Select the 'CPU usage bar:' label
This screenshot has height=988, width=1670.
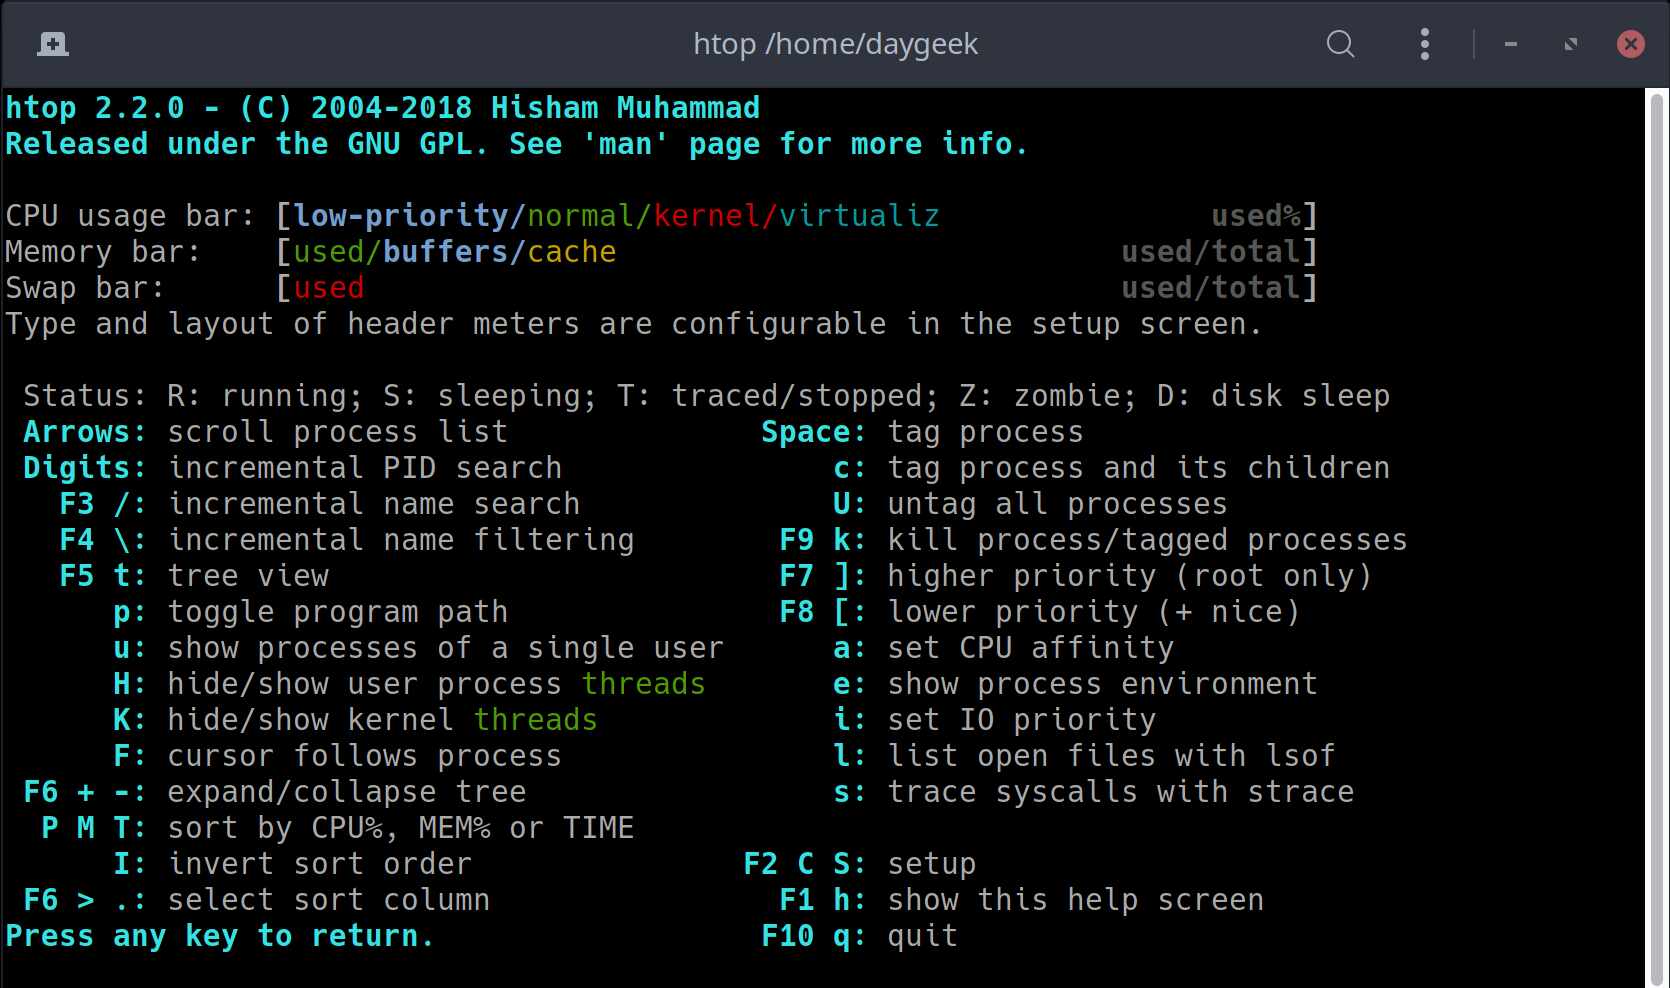(130, 216)
